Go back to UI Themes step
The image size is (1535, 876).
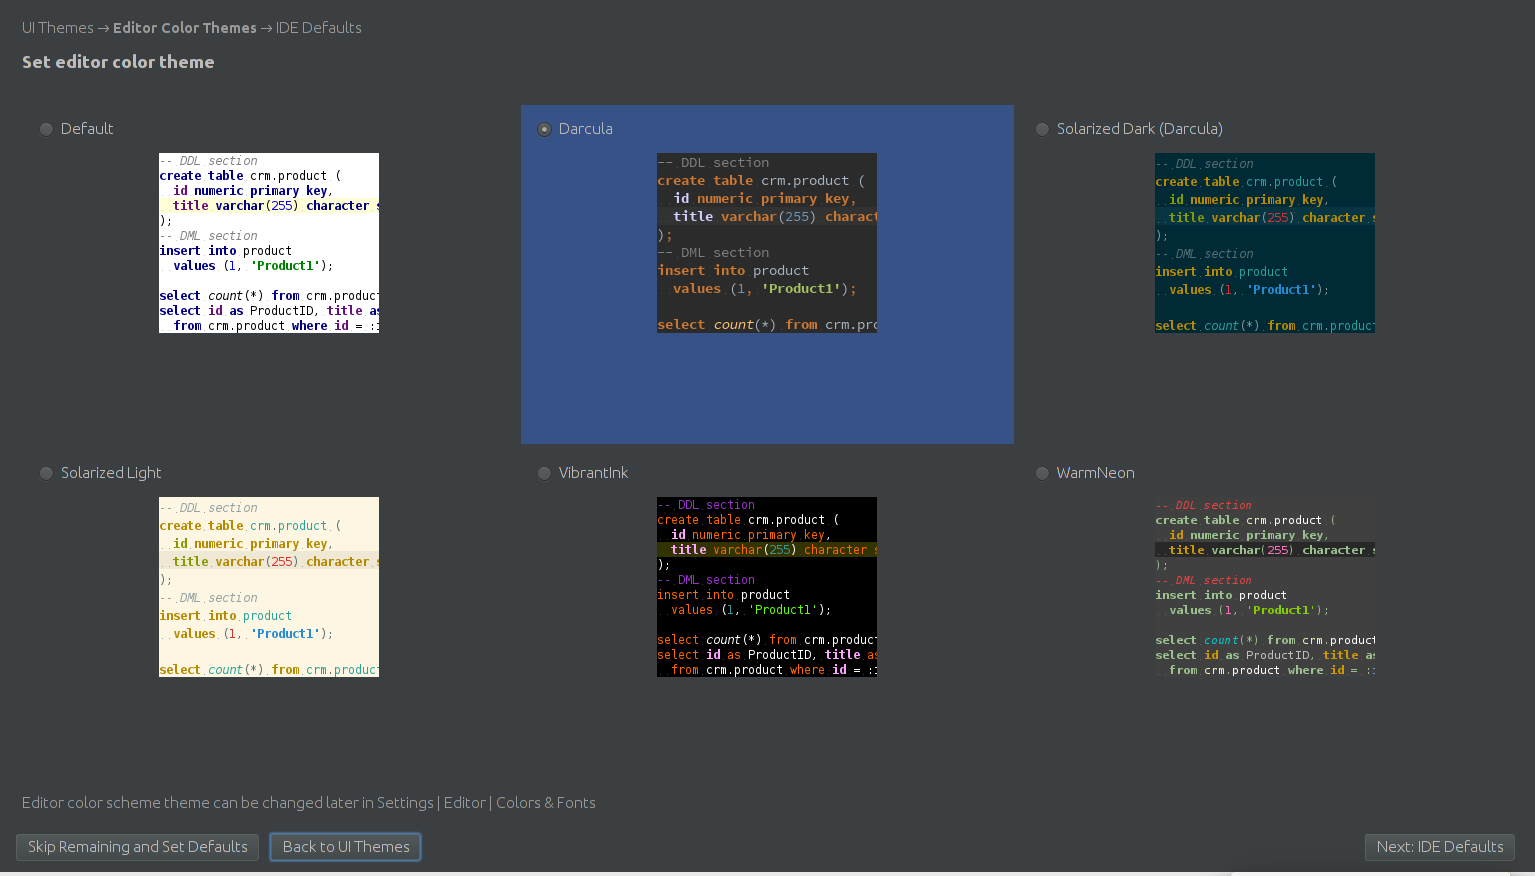pos(346,847)
